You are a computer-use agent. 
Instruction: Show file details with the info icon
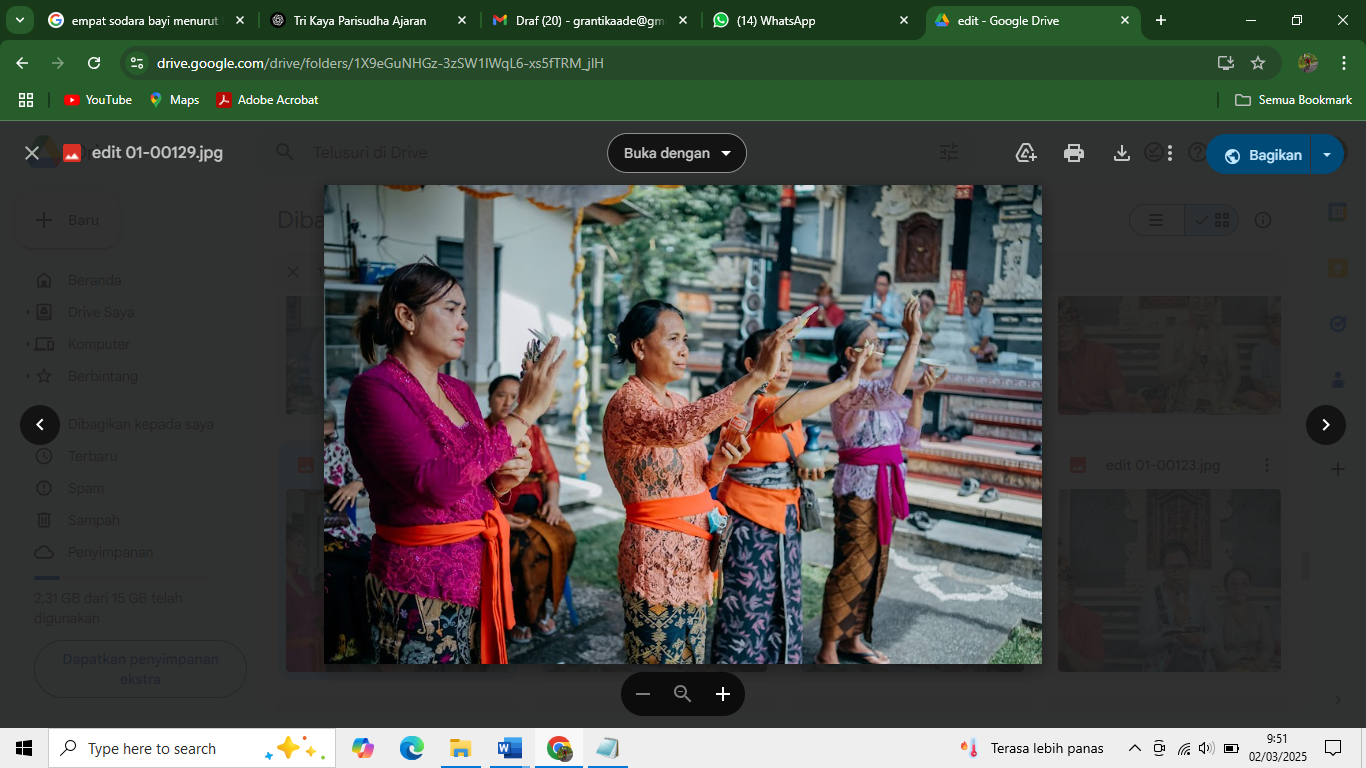click(x=1263, y=220)
